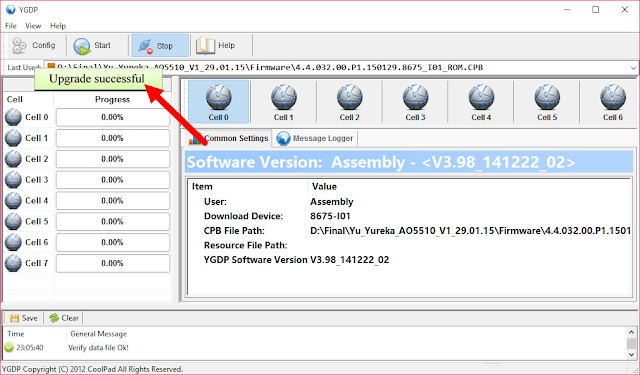Select the 'YGDP Software Version' row

pyautogui.click(x=409, y=260)
